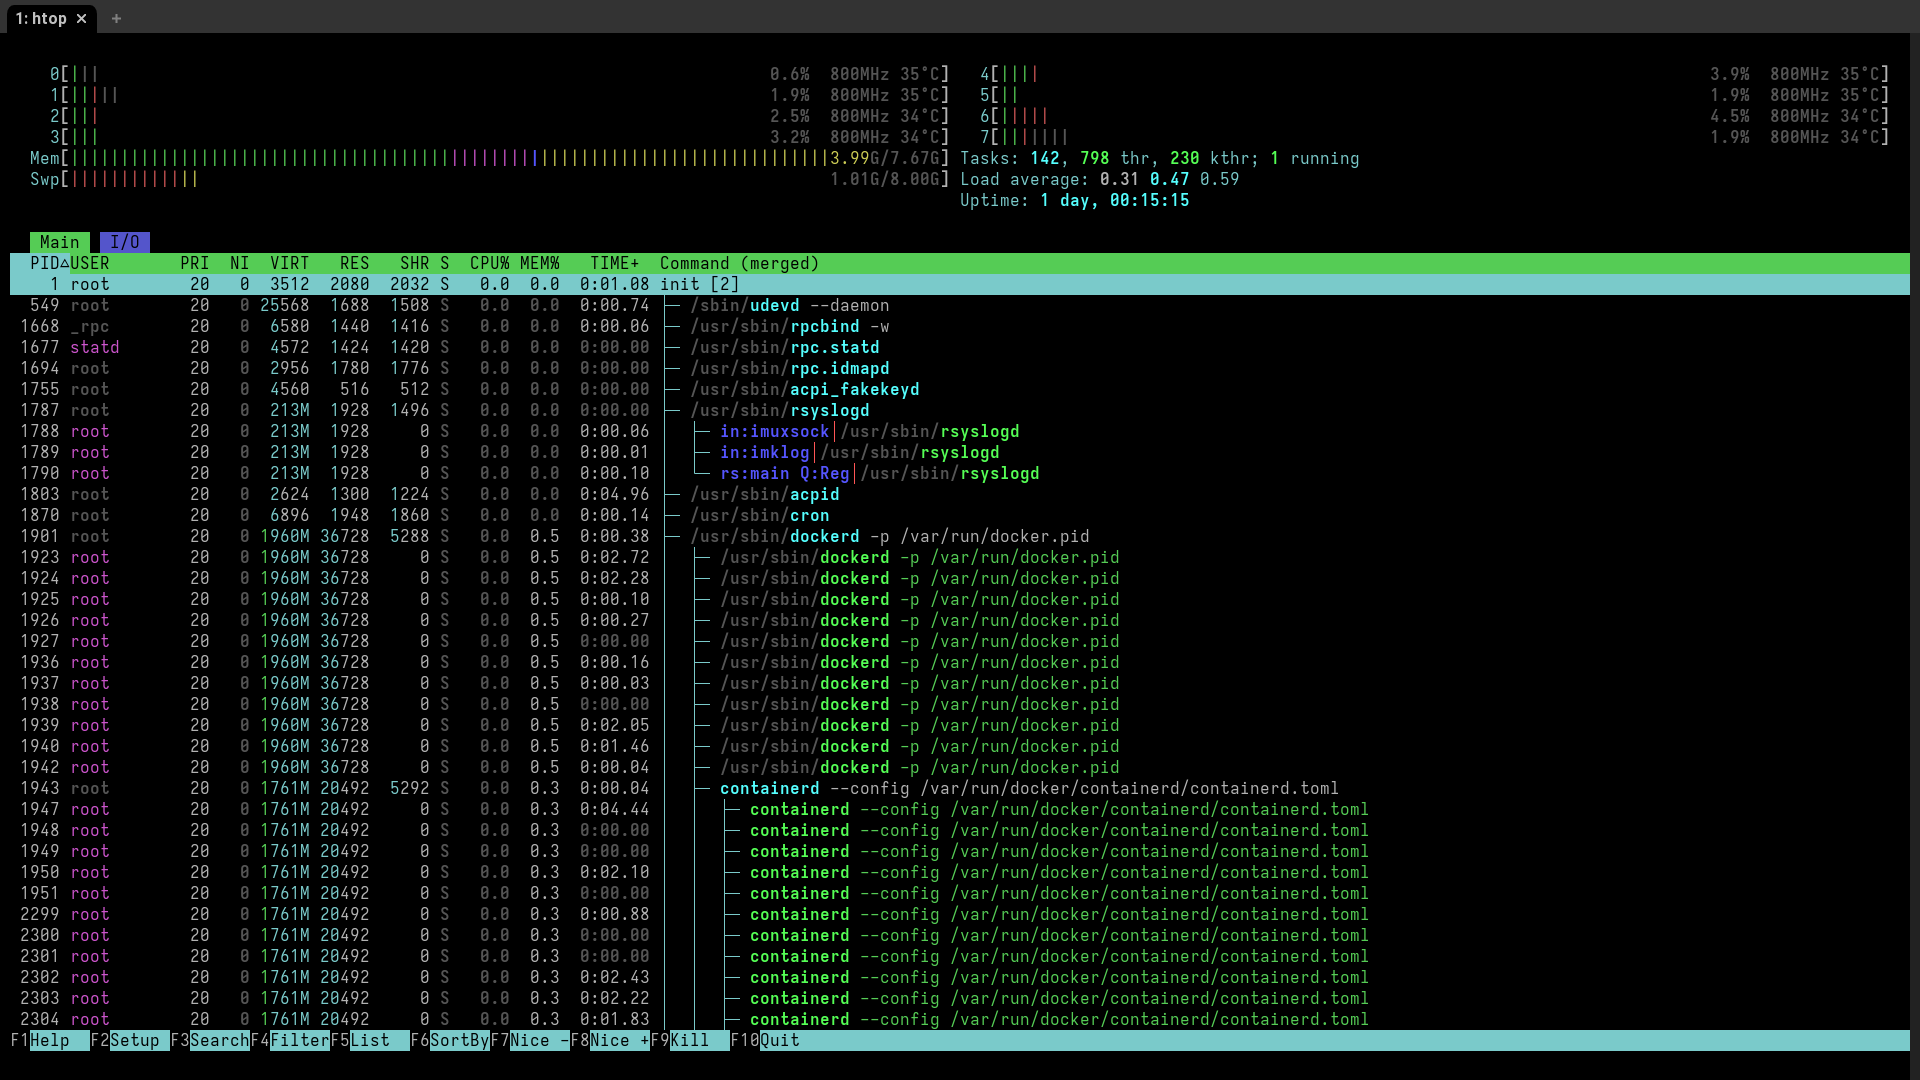Image resolution: width=1920 pixels, height=1080 pixels.
Task: Close the htop terminal tab
Action: coord(82,19)
